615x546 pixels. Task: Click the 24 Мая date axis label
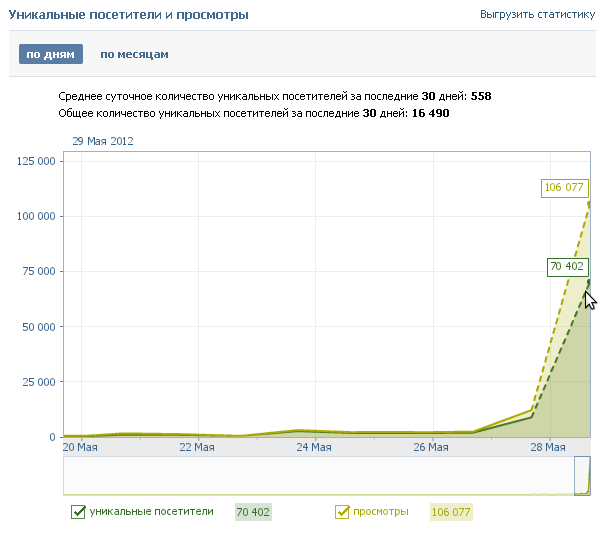314,447
